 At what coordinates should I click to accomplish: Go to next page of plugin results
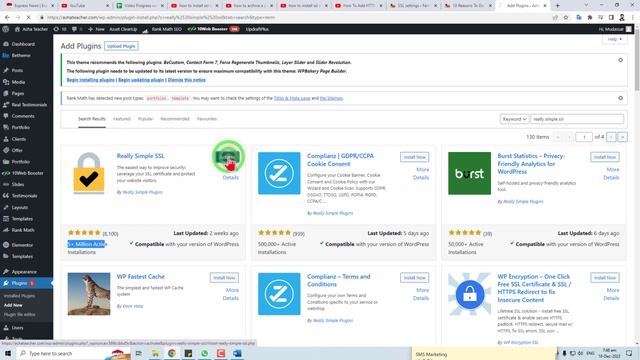click(x=611, y=137)
